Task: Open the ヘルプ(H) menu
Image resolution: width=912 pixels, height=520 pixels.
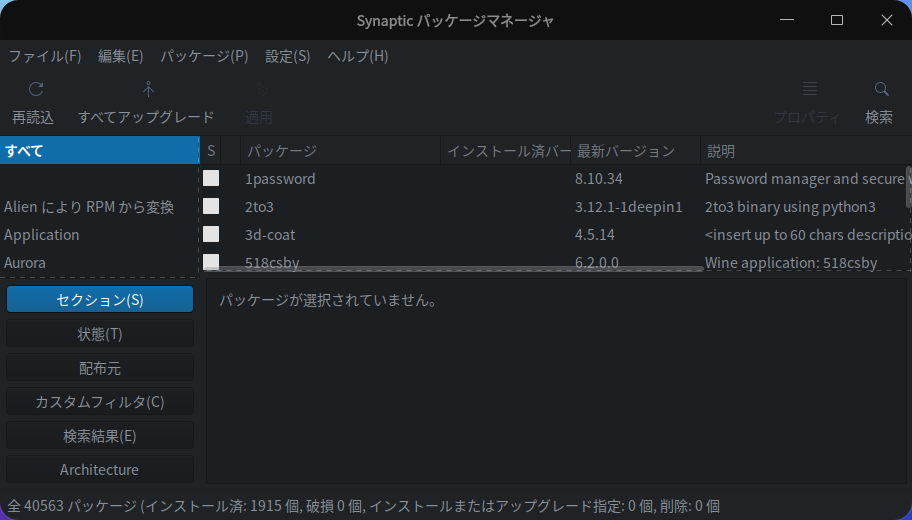Action: pyautogui.click(x=358, y=56)
